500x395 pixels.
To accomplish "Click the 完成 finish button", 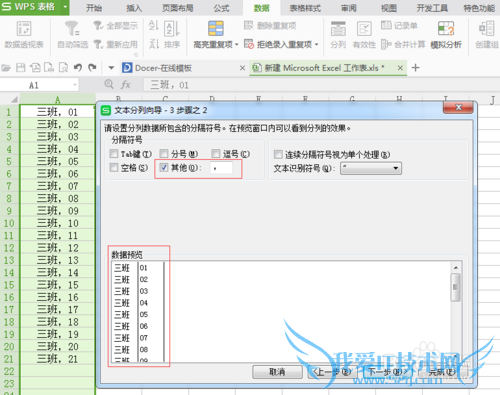I will 442,372.
